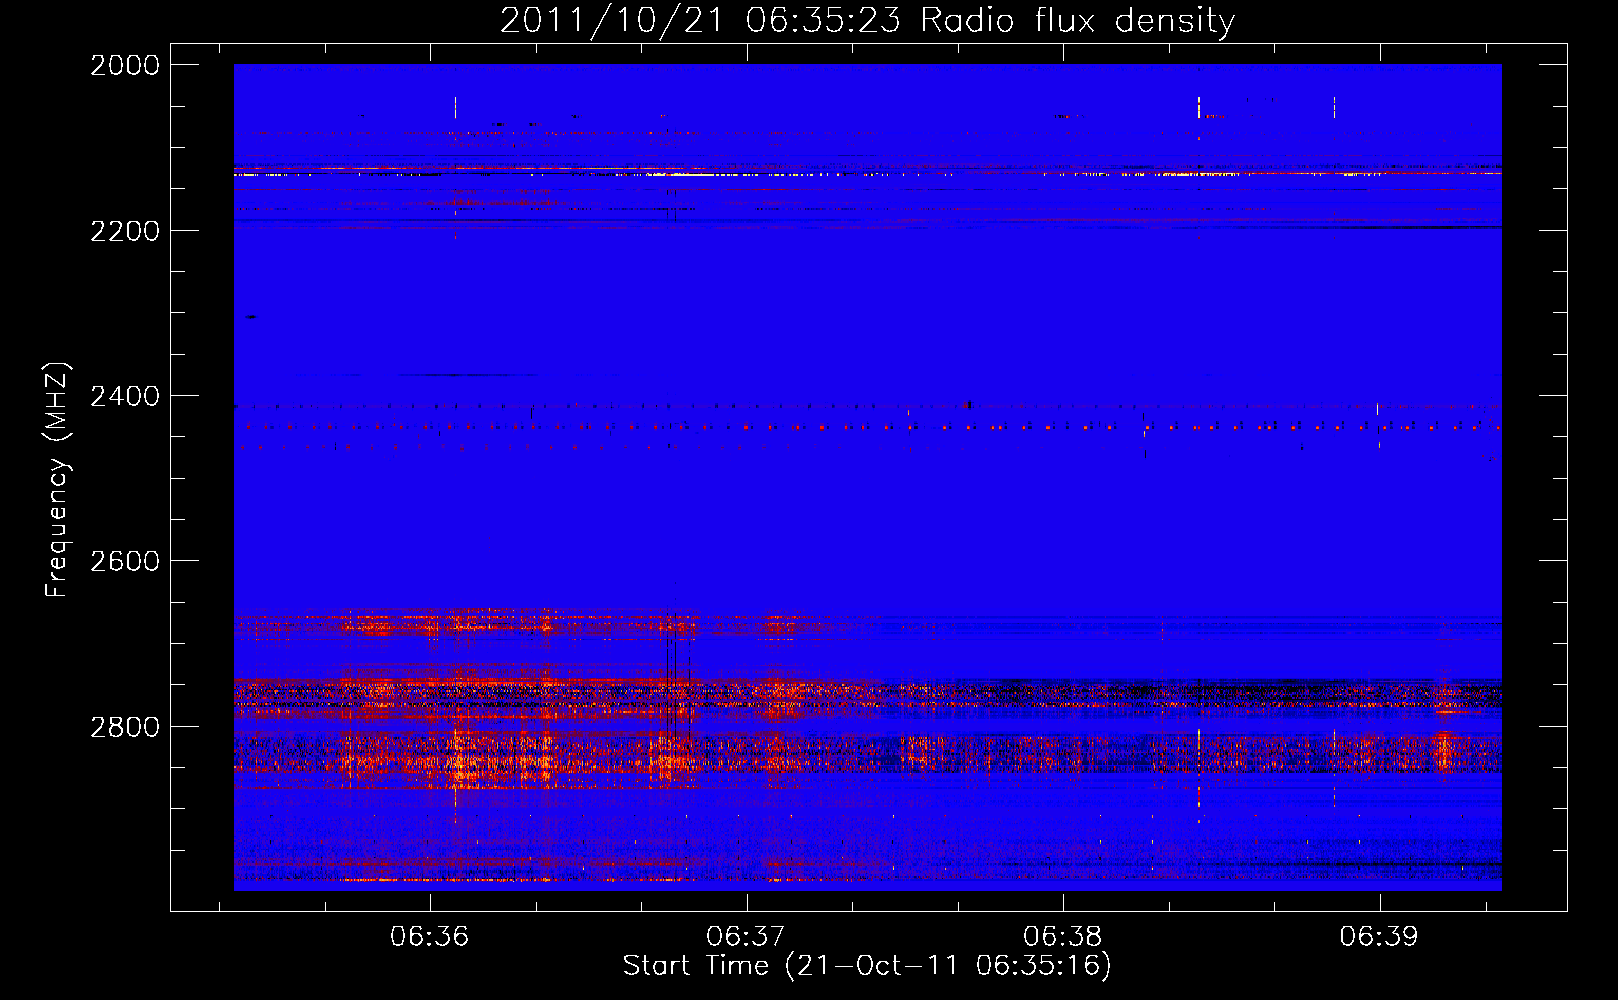
Task: Click the 2800 frequency tick label
Action: 125,726
